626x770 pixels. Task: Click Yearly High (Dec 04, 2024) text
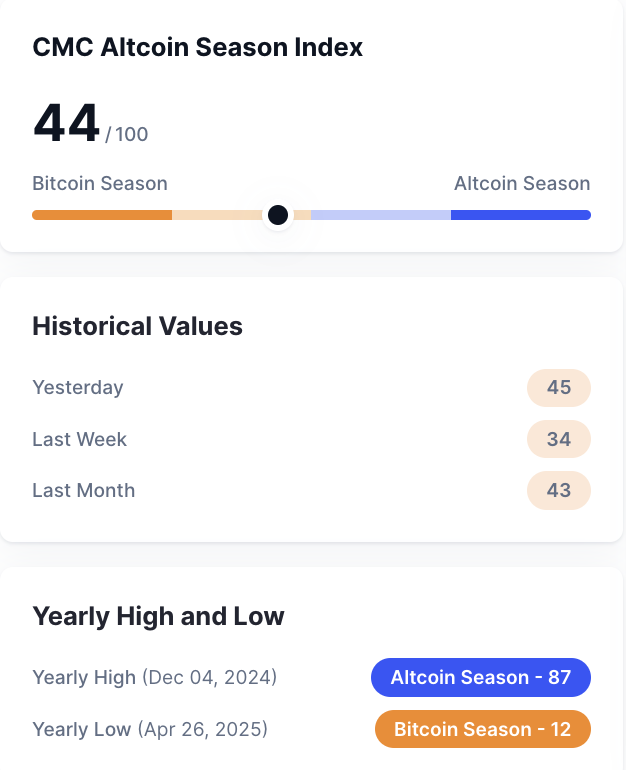point(155,678)
